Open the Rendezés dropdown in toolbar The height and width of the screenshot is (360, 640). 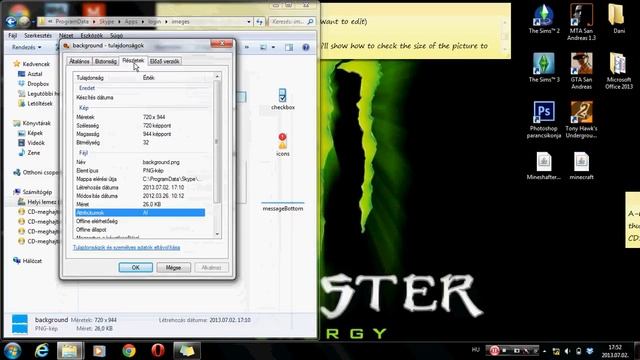click(26, 47)
